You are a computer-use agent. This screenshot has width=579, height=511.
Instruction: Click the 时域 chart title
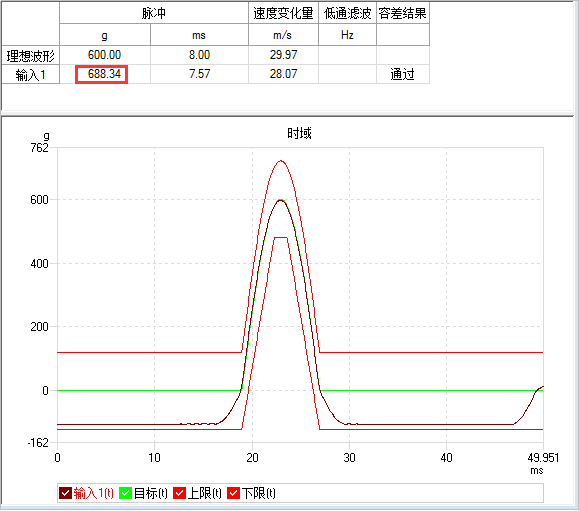pos(299,133)
